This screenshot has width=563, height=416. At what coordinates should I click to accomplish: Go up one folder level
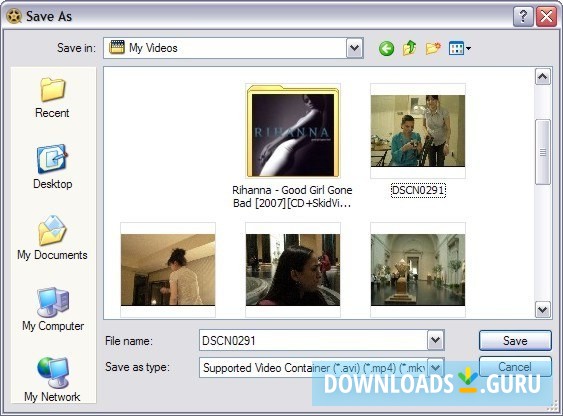pyautogui.click(x=409, y=48)
